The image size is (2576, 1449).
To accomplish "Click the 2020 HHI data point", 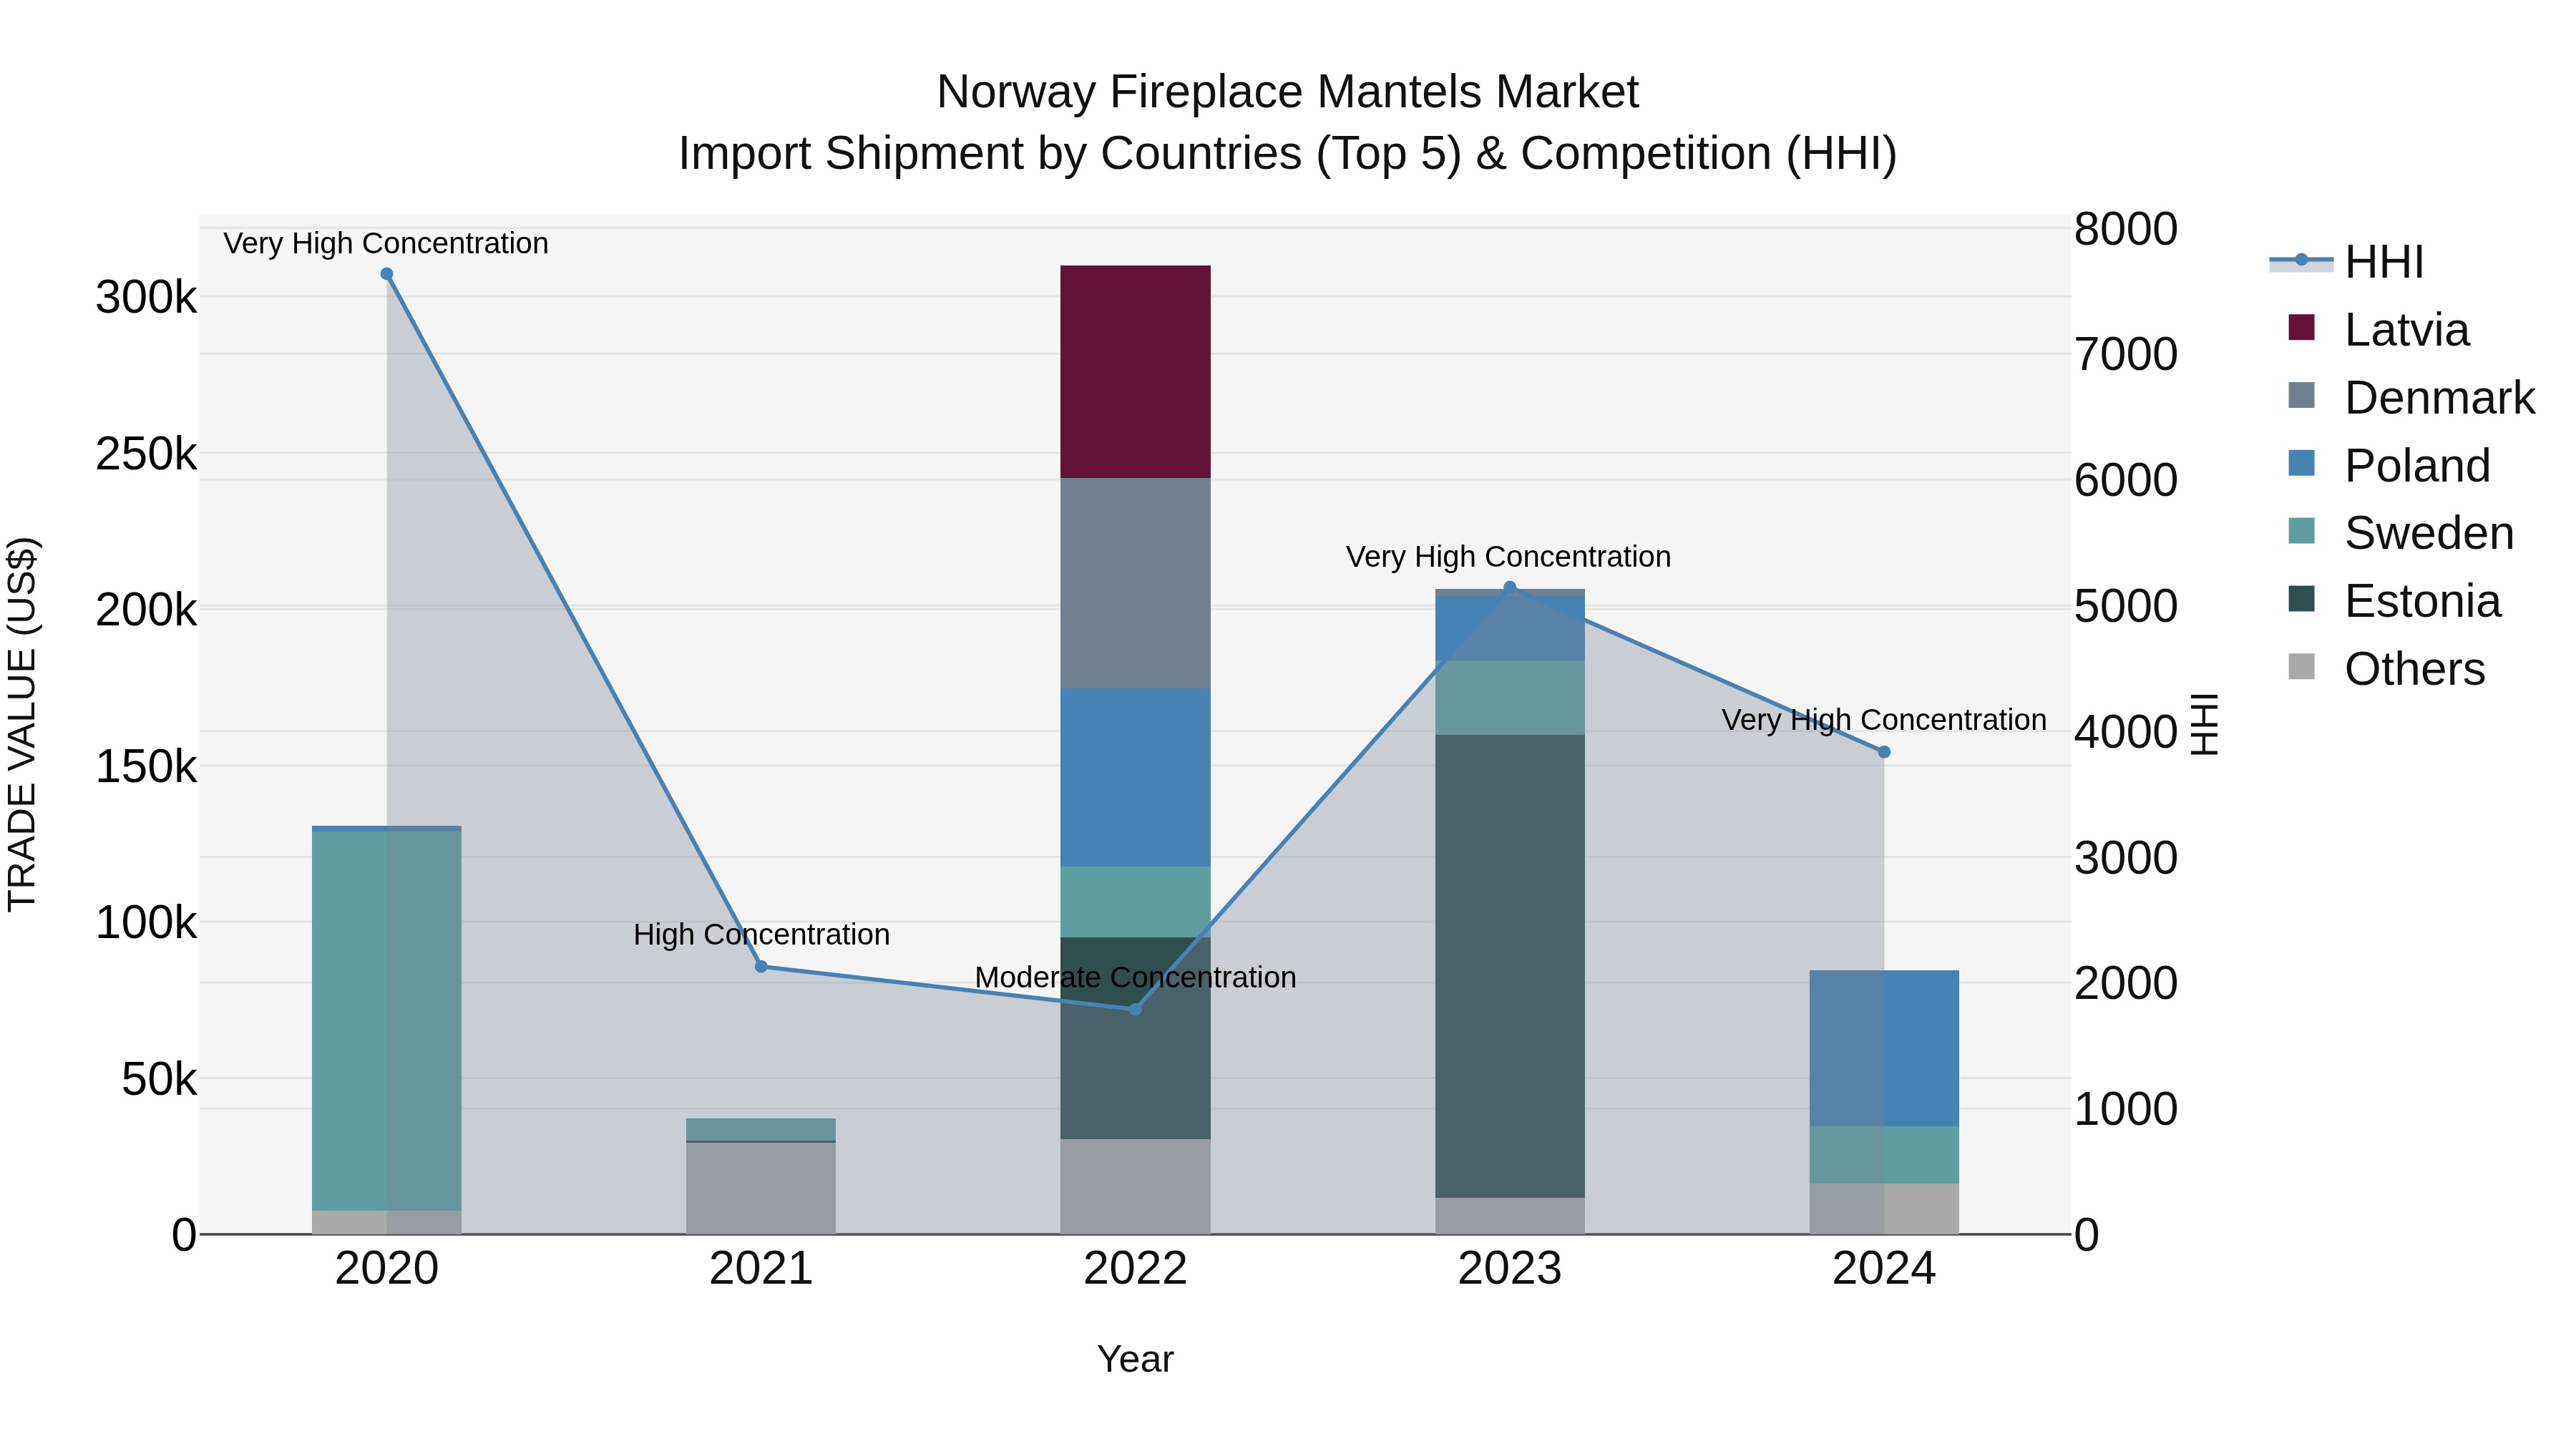I will pyautogui.click(x=387, y=274).
